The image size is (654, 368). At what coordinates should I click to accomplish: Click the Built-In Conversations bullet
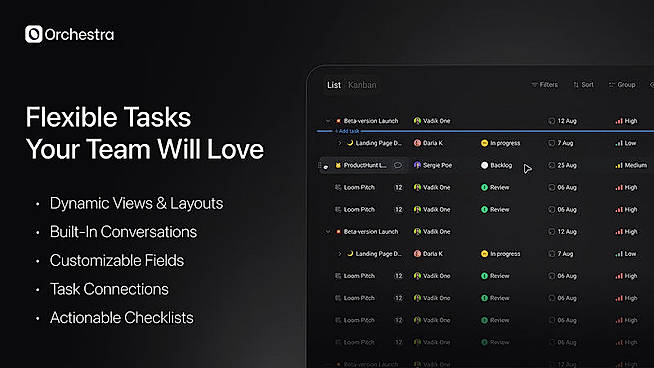(x=123, y=232)
